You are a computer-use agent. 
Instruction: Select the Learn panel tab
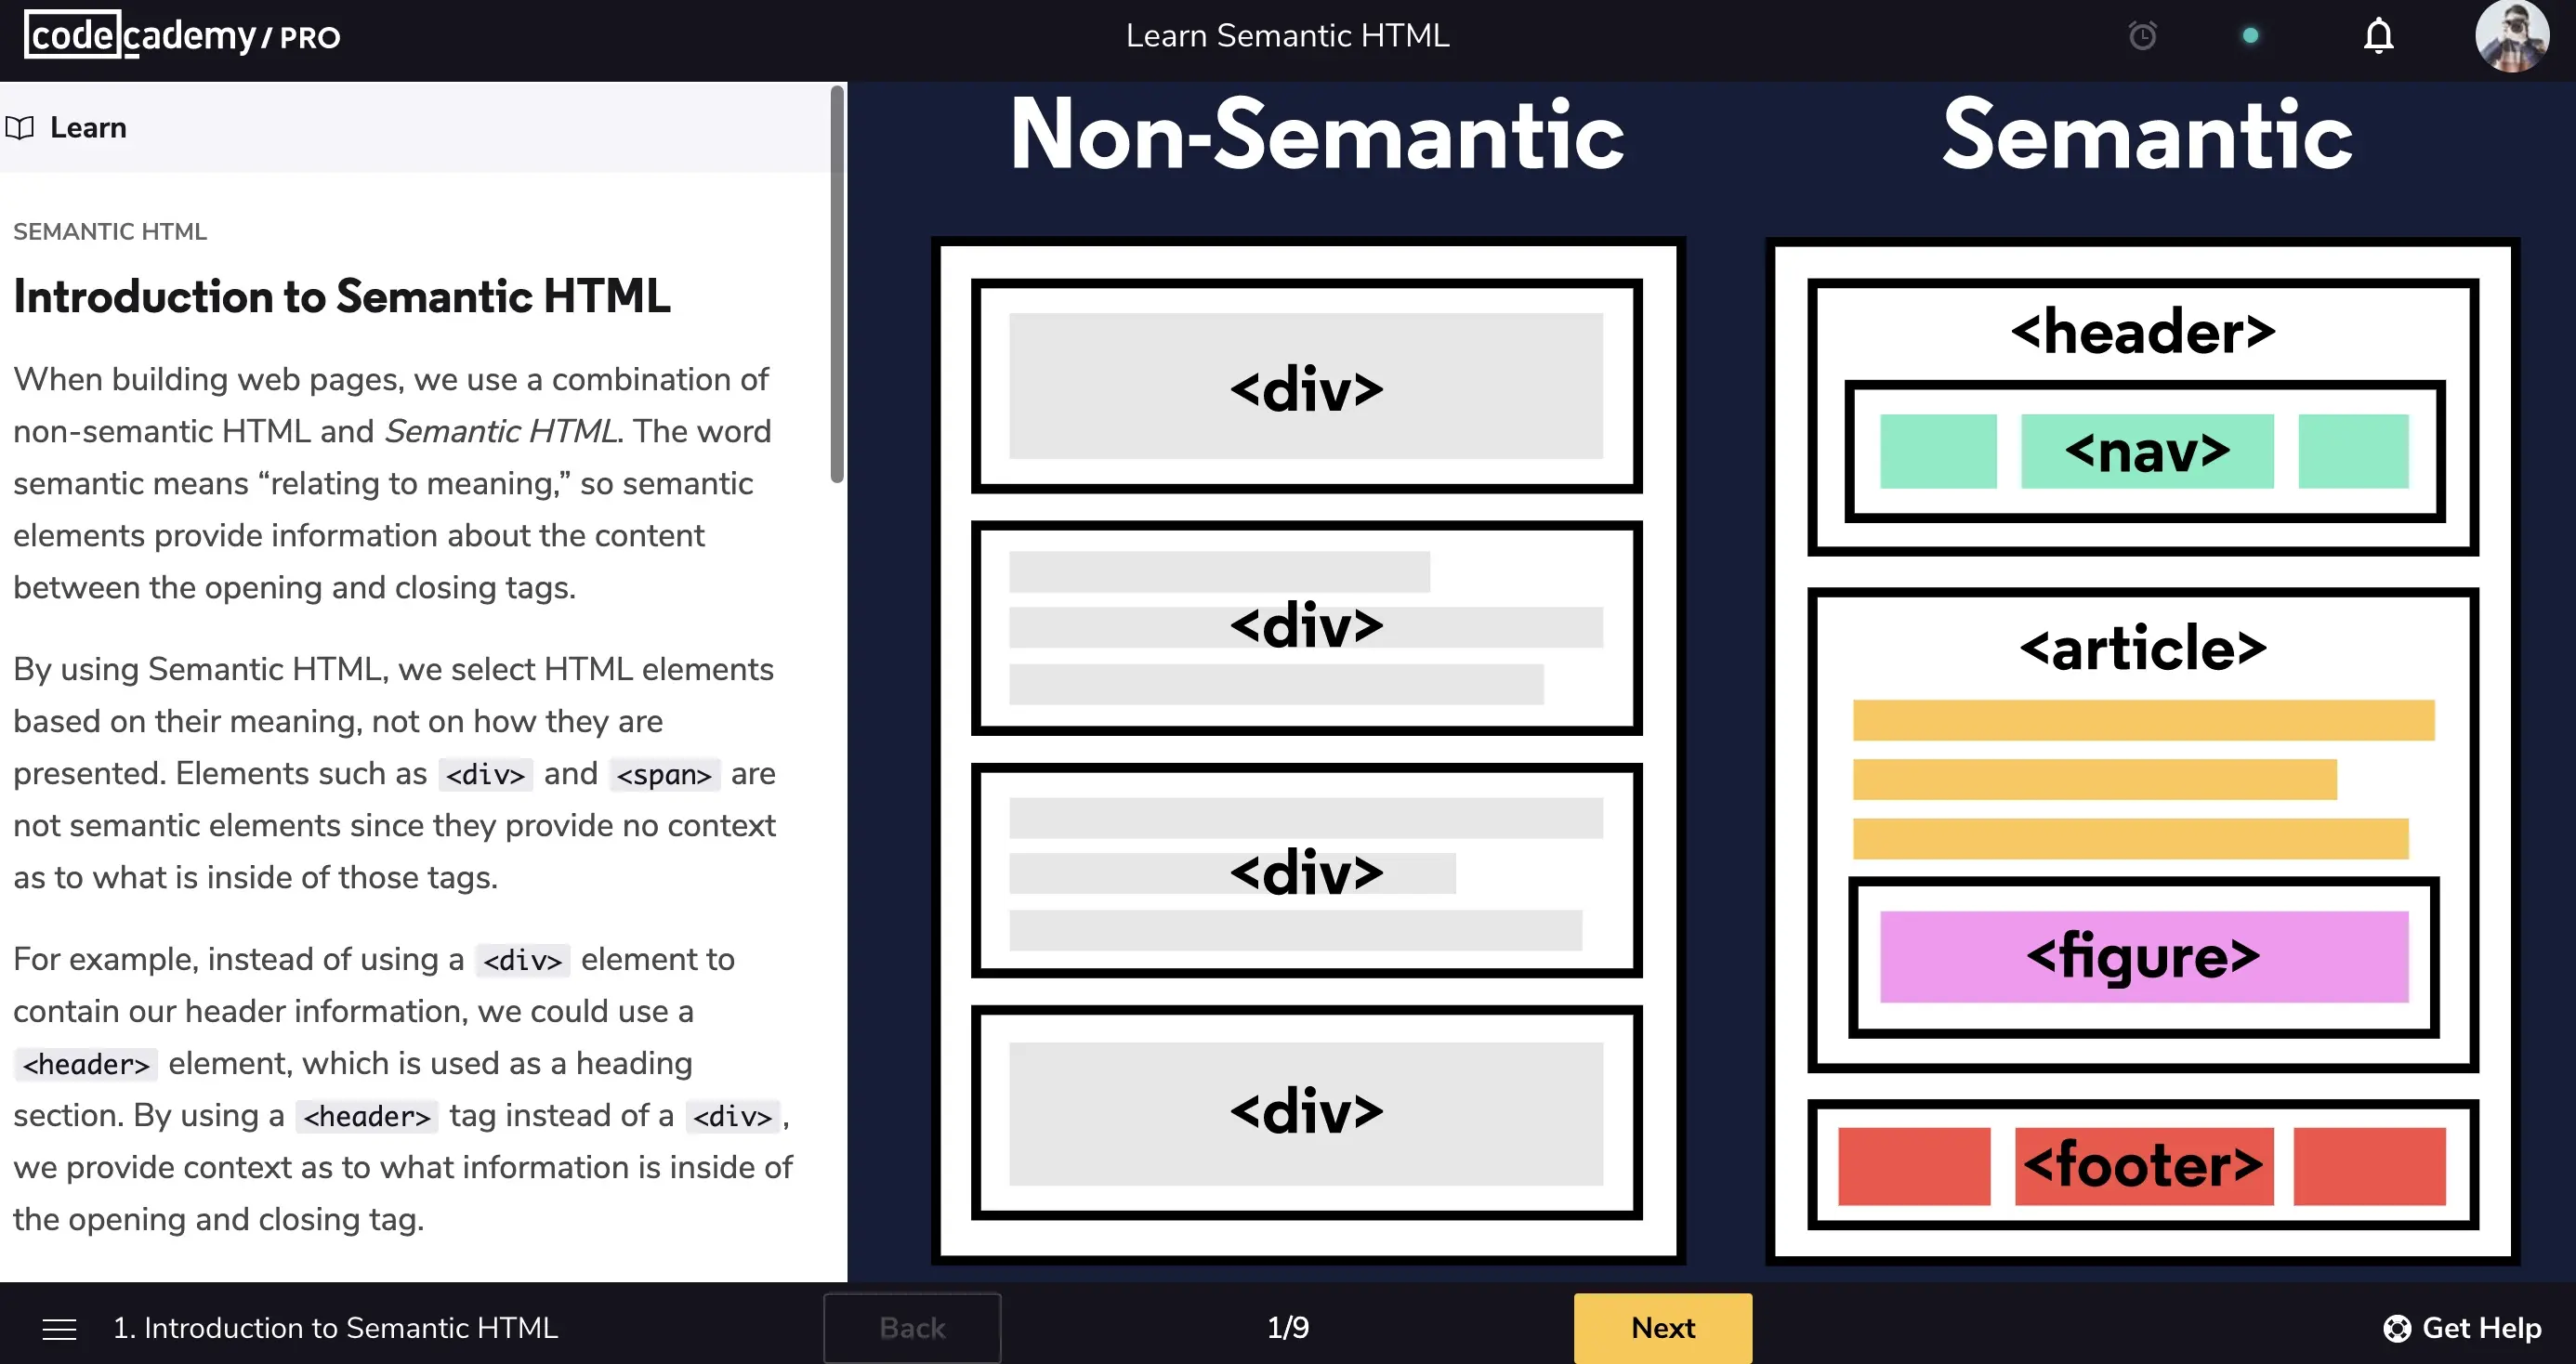click(88, 128)
